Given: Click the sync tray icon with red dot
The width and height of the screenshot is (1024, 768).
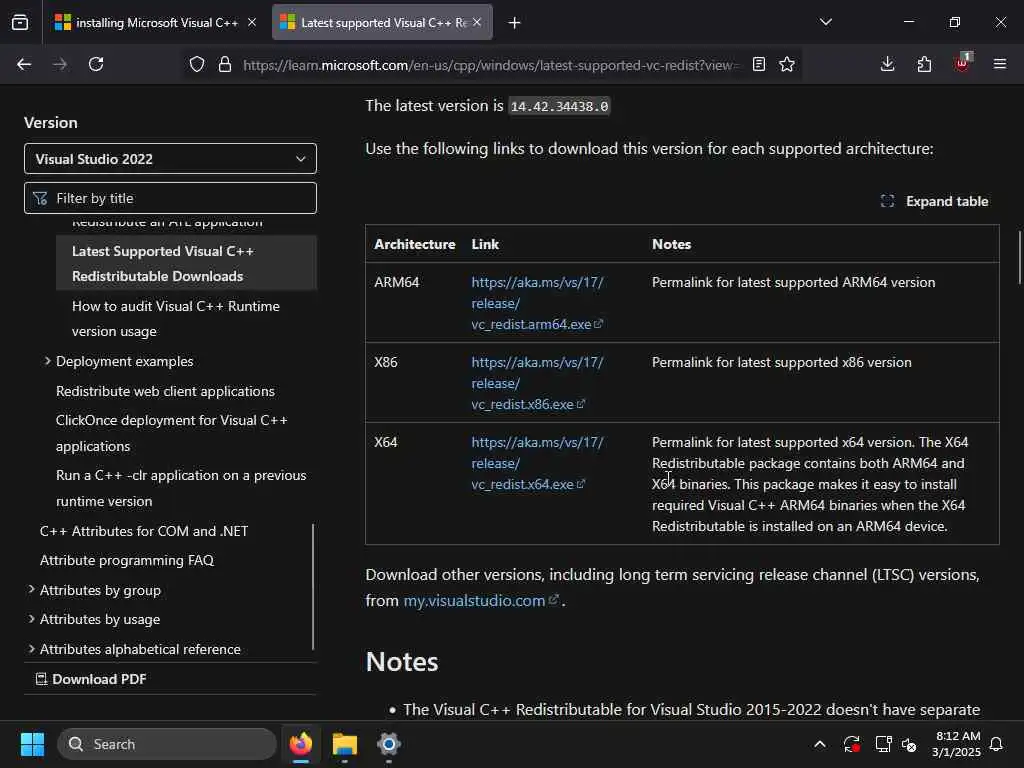Looking at the screenshot, I should tap(852, 744).
